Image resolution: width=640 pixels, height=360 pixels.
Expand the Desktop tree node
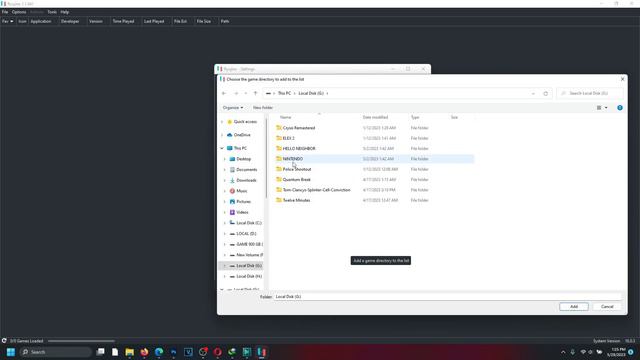pyautogui.click(x=224, y=159)
